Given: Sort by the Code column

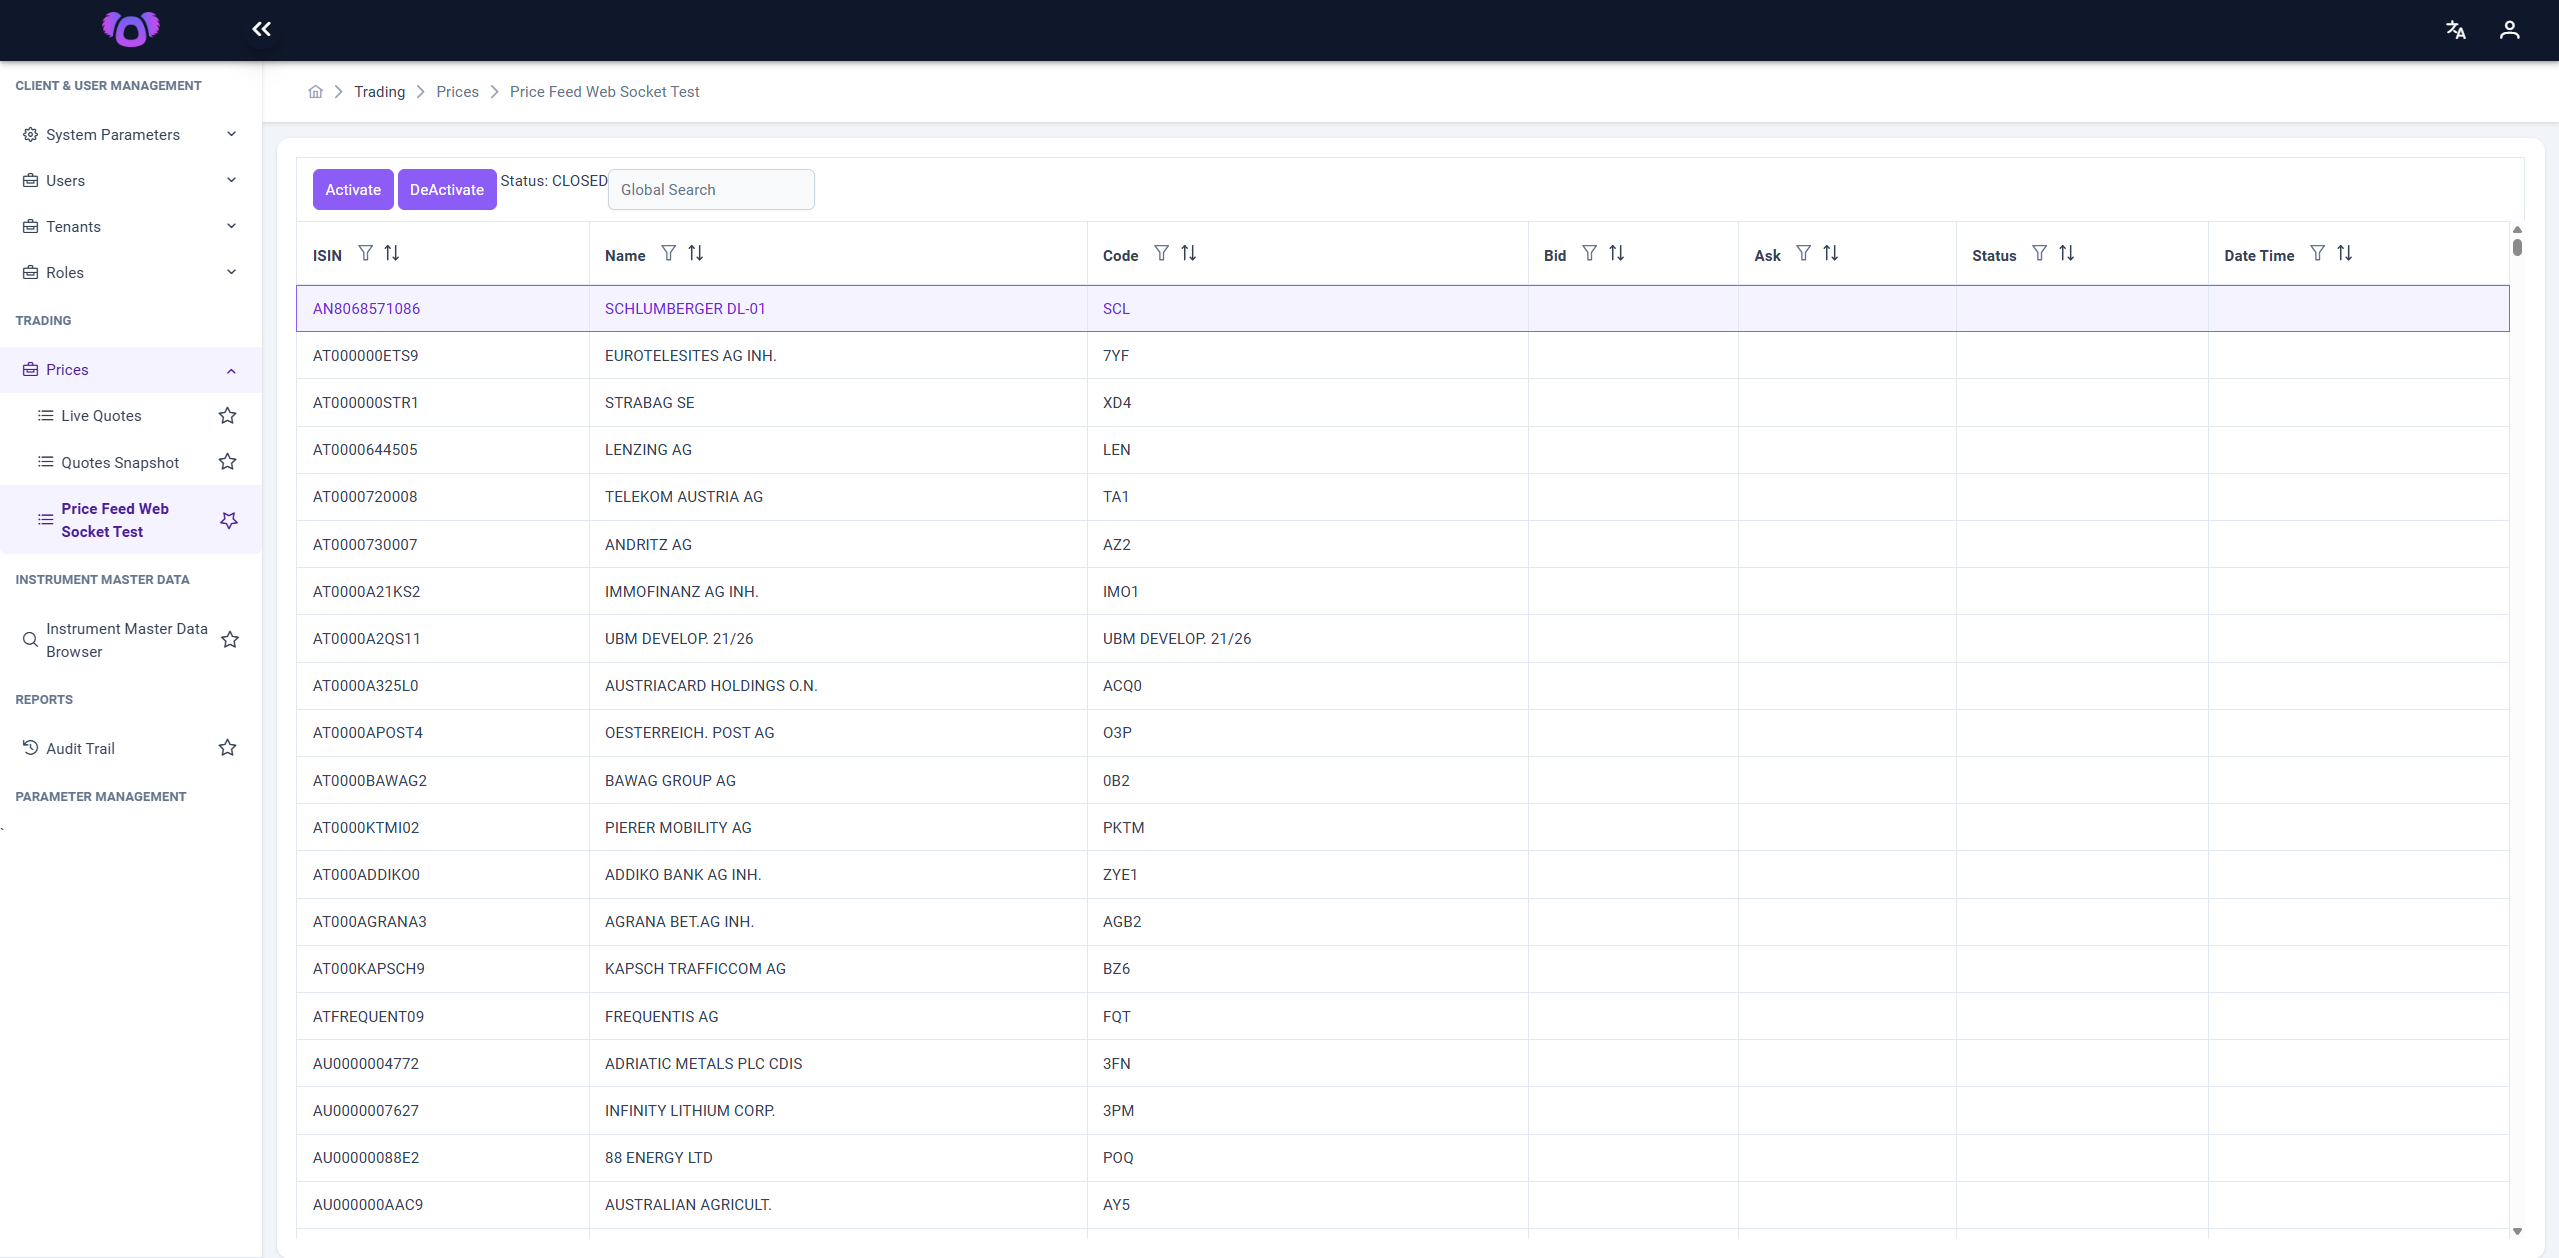Looking at the screenshot, I should coord(1189,254).
